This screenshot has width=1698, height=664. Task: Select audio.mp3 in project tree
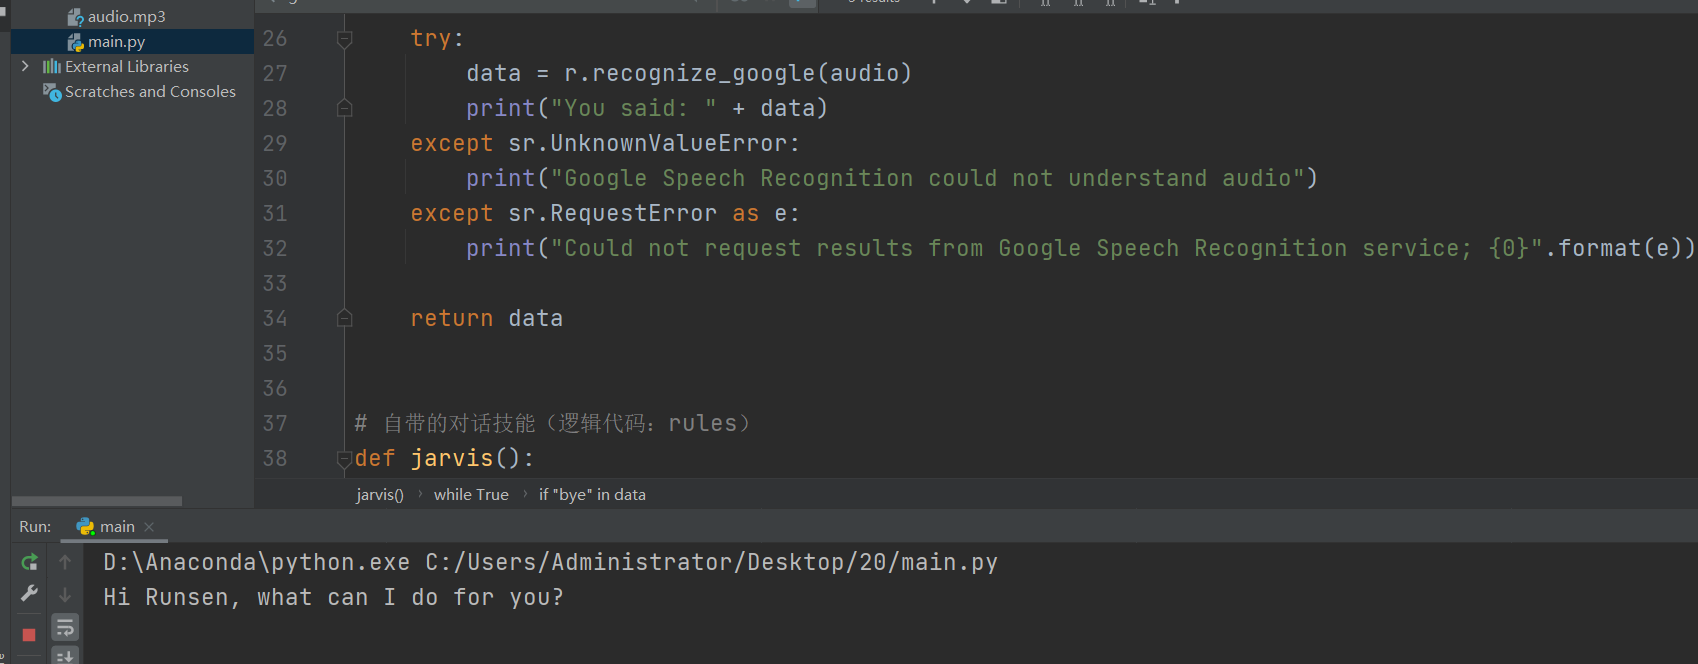pyautogui.click(x=126, y=17)
